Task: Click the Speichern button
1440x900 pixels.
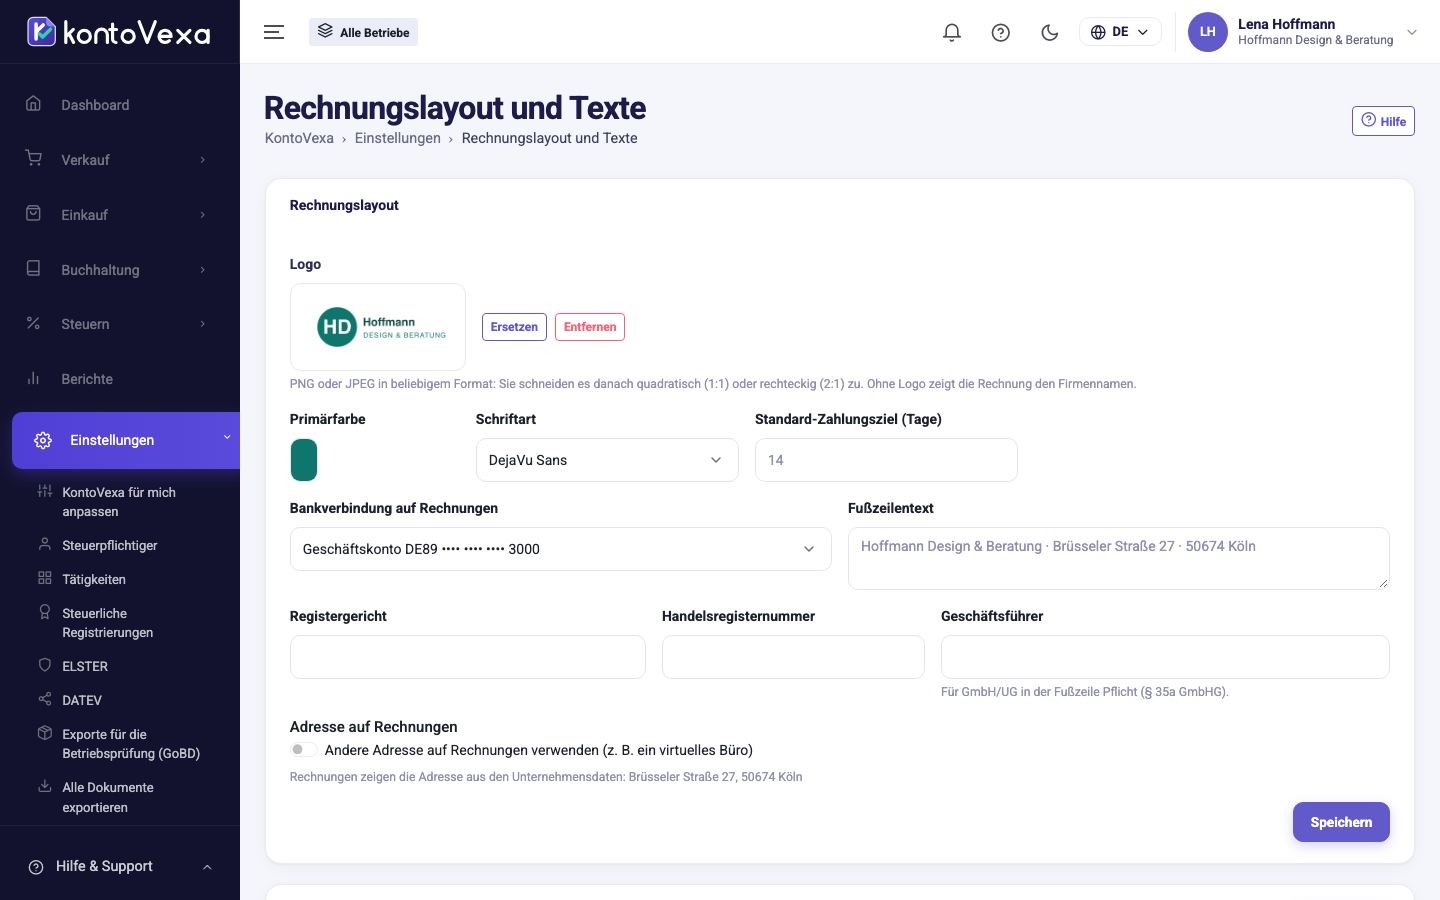Action: click(1341, 822)
